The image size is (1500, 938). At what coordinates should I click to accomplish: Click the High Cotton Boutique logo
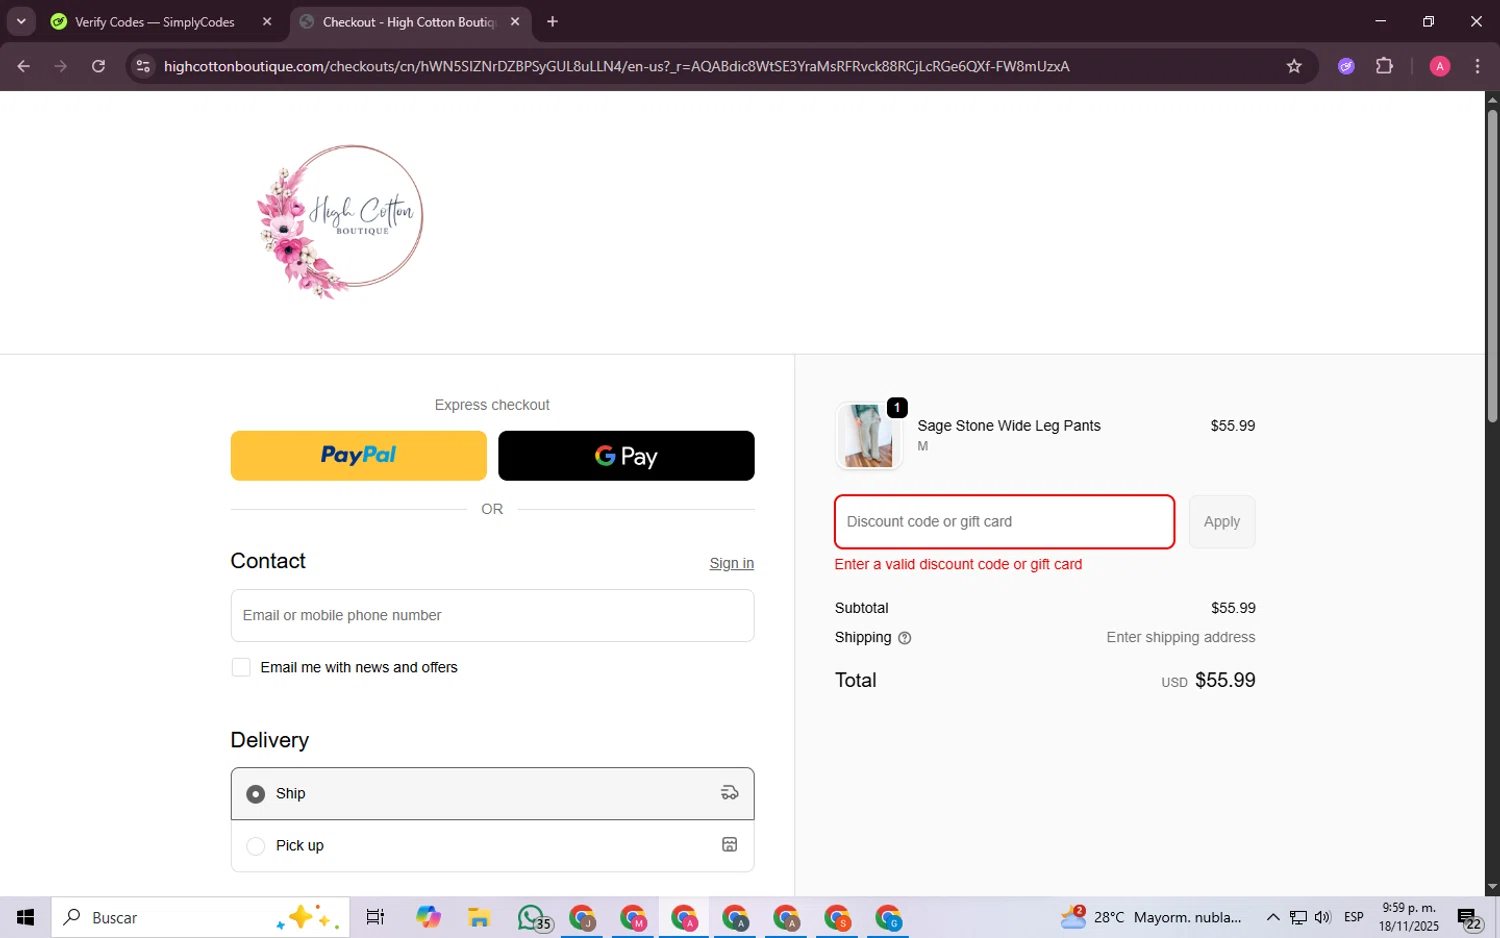click(340, 222)
